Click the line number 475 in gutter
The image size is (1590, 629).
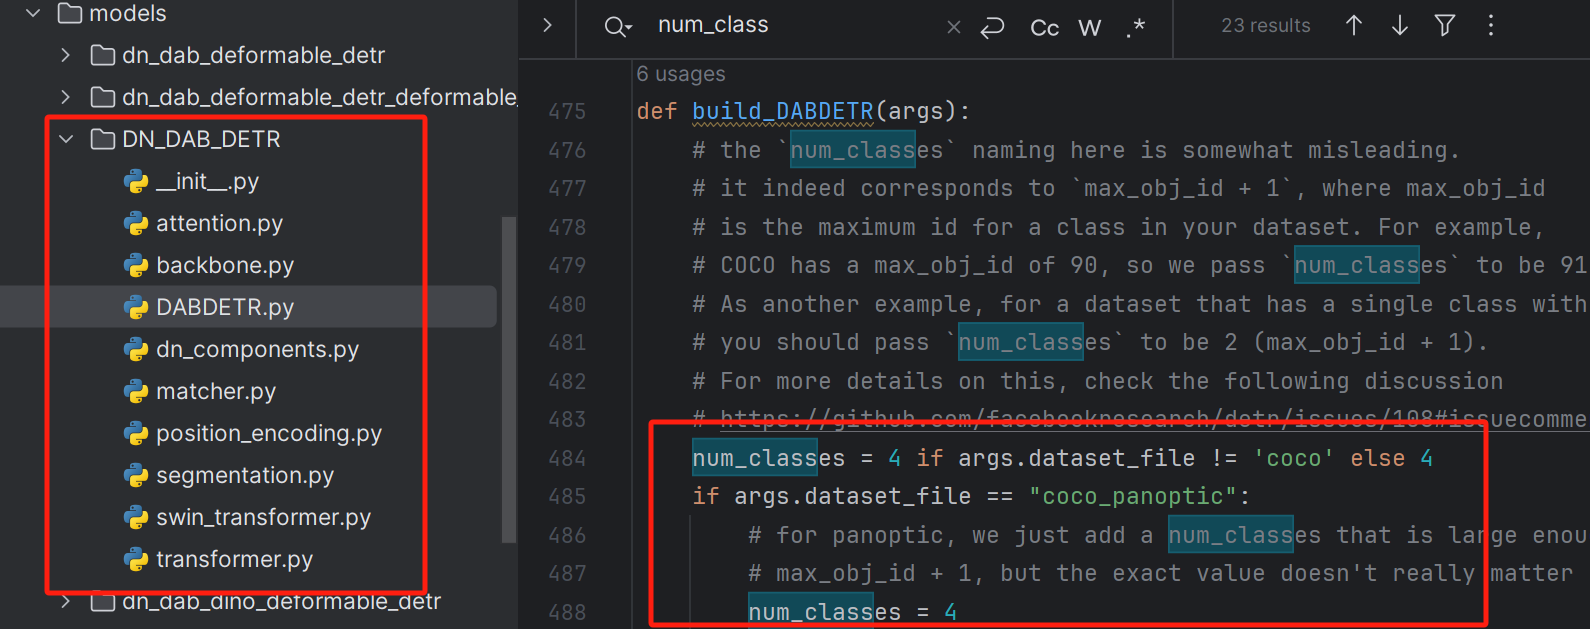567,111
